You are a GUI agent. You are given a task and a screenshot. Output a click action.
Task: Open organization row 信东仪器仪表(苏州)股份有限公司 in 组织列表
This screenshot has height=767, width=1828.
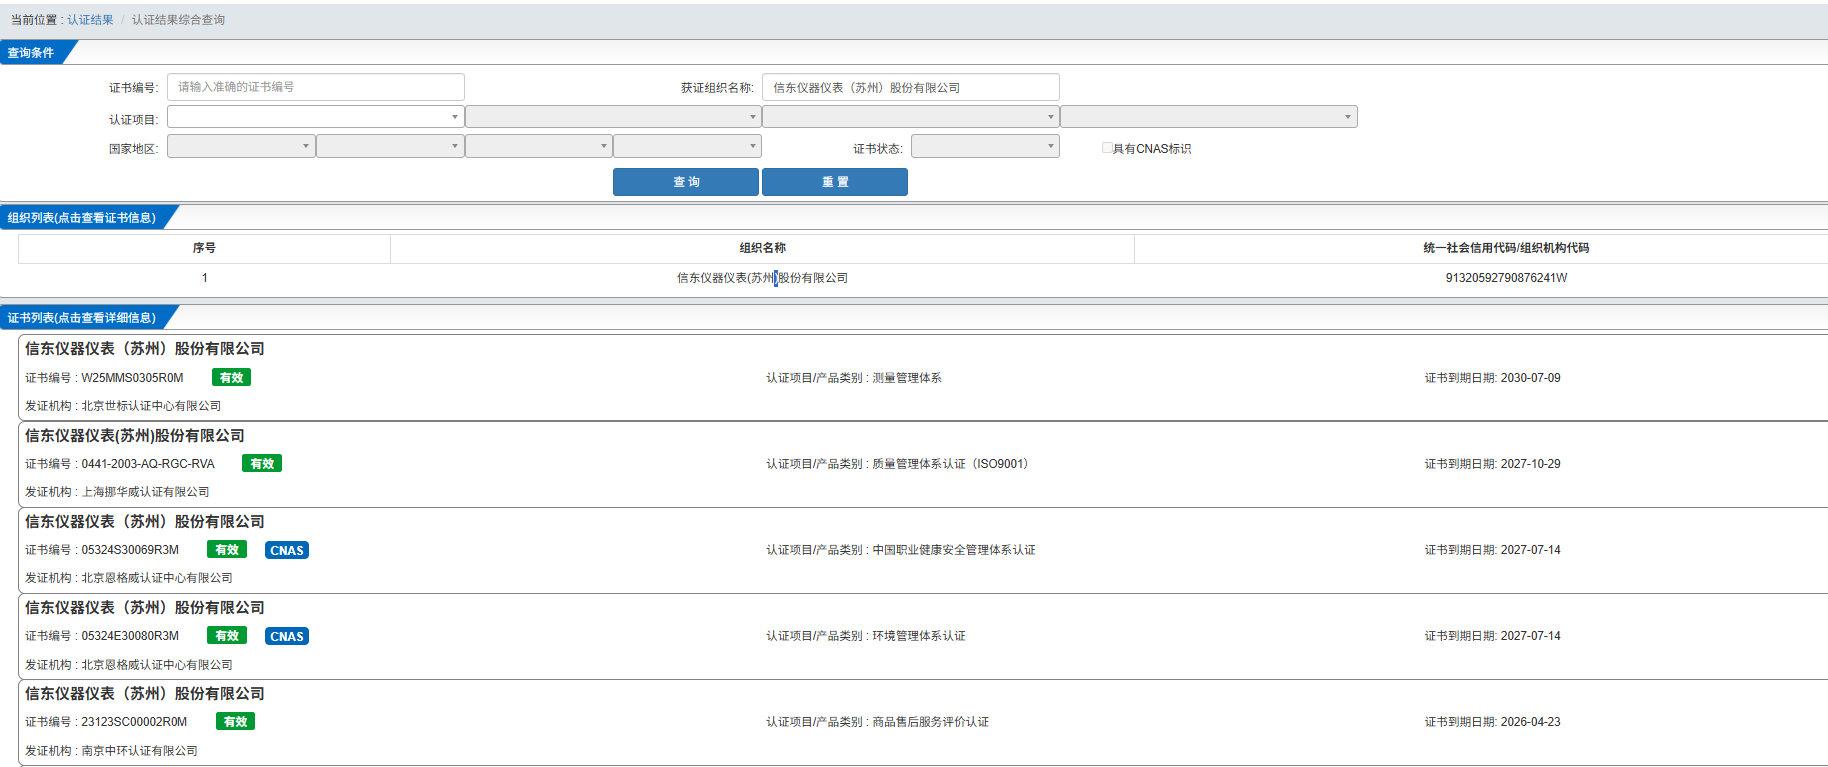tap(762, 278)
